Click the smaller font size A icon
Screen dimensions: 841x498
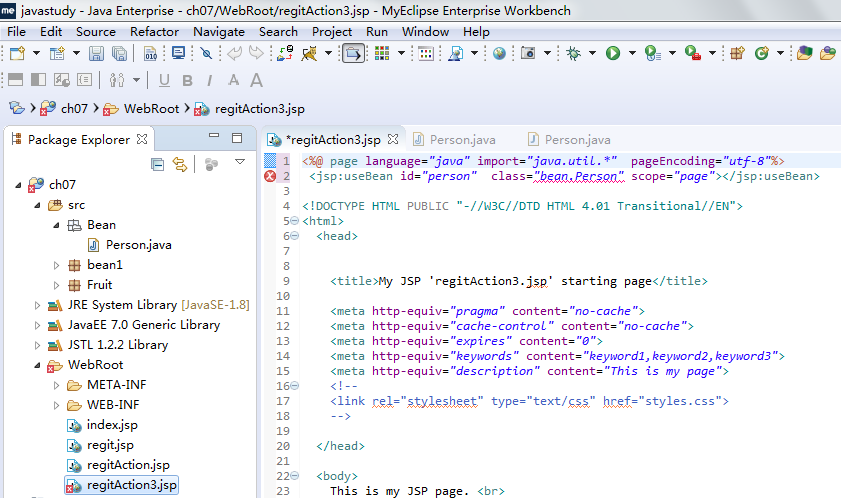coord(233,80)
